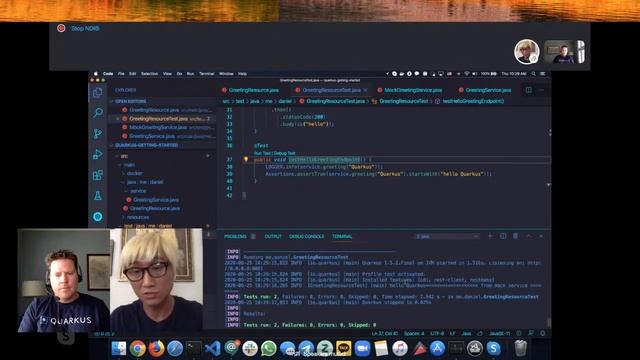Open the OUTPUT panel tab
Viewport: 640px width, 360px height.
coord(273,236)
